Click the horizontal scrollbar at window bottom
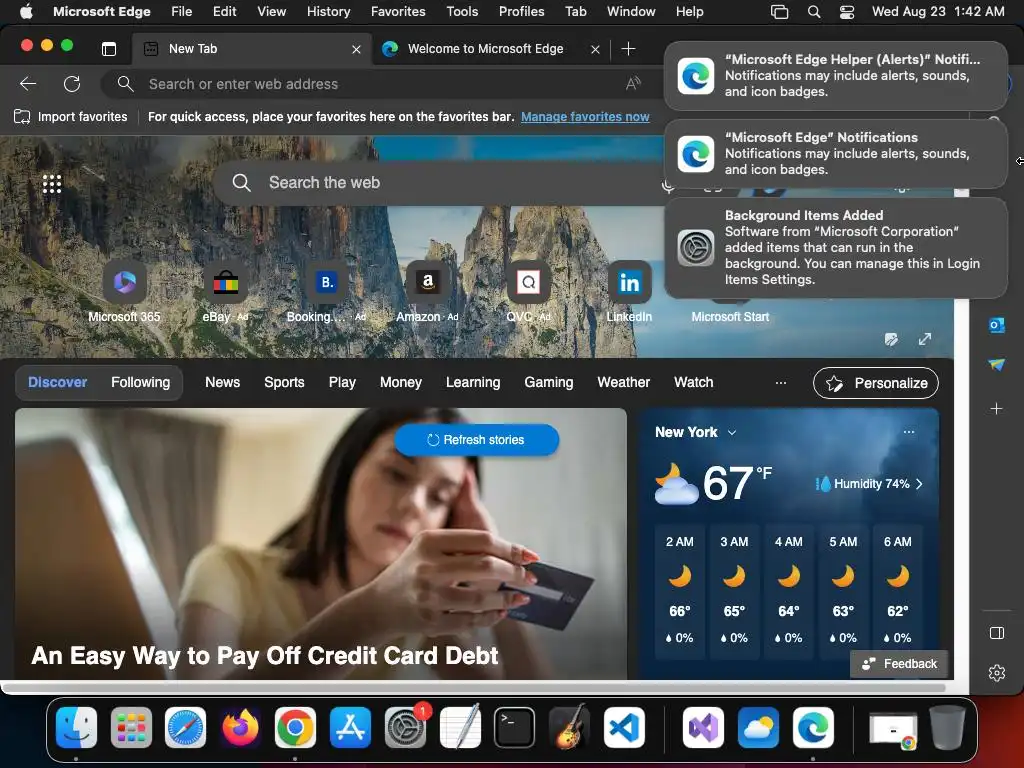Screen dimensions: 1024x768 (x=473, y=688)
